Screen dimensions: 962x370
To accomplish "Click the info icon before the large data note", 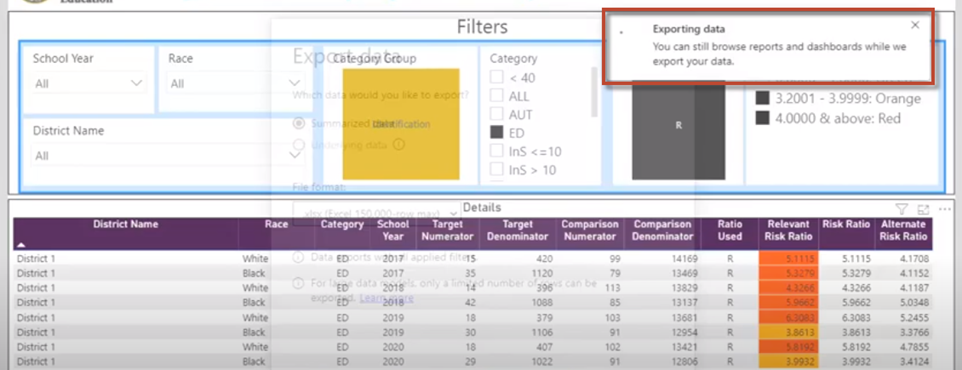I will click(x=299, y=283).
